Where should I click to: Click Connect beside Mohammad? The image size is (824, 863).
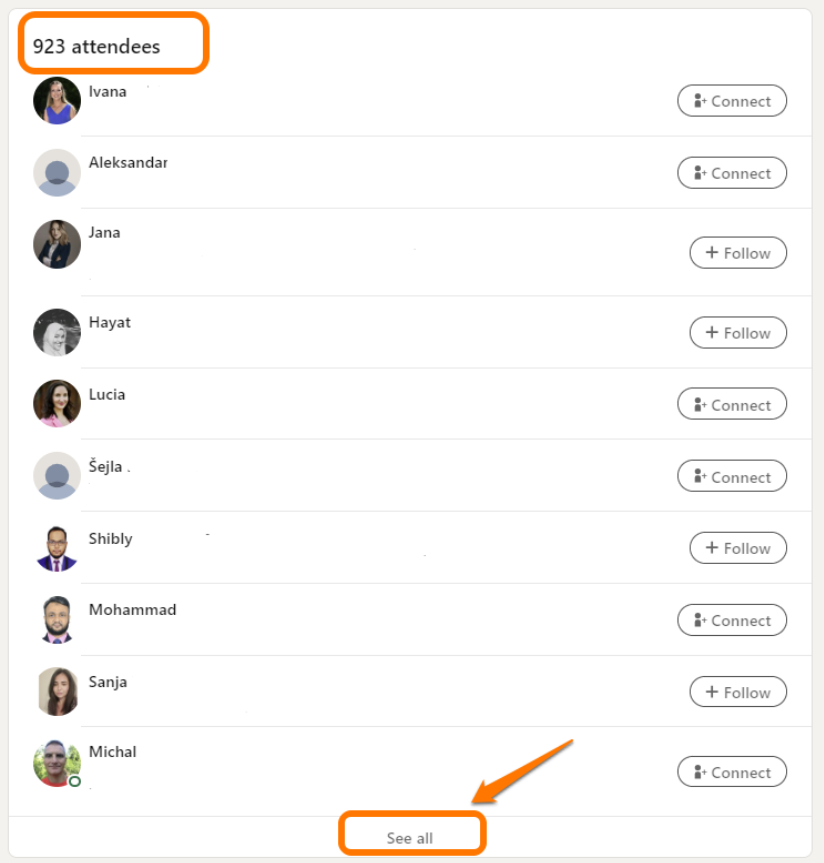[x=732, y=620]
